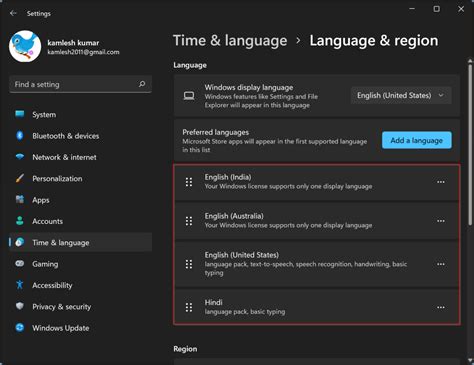Maximize the Settings window
This screenshot has height=365, width=474.
(x=436, y=9)
